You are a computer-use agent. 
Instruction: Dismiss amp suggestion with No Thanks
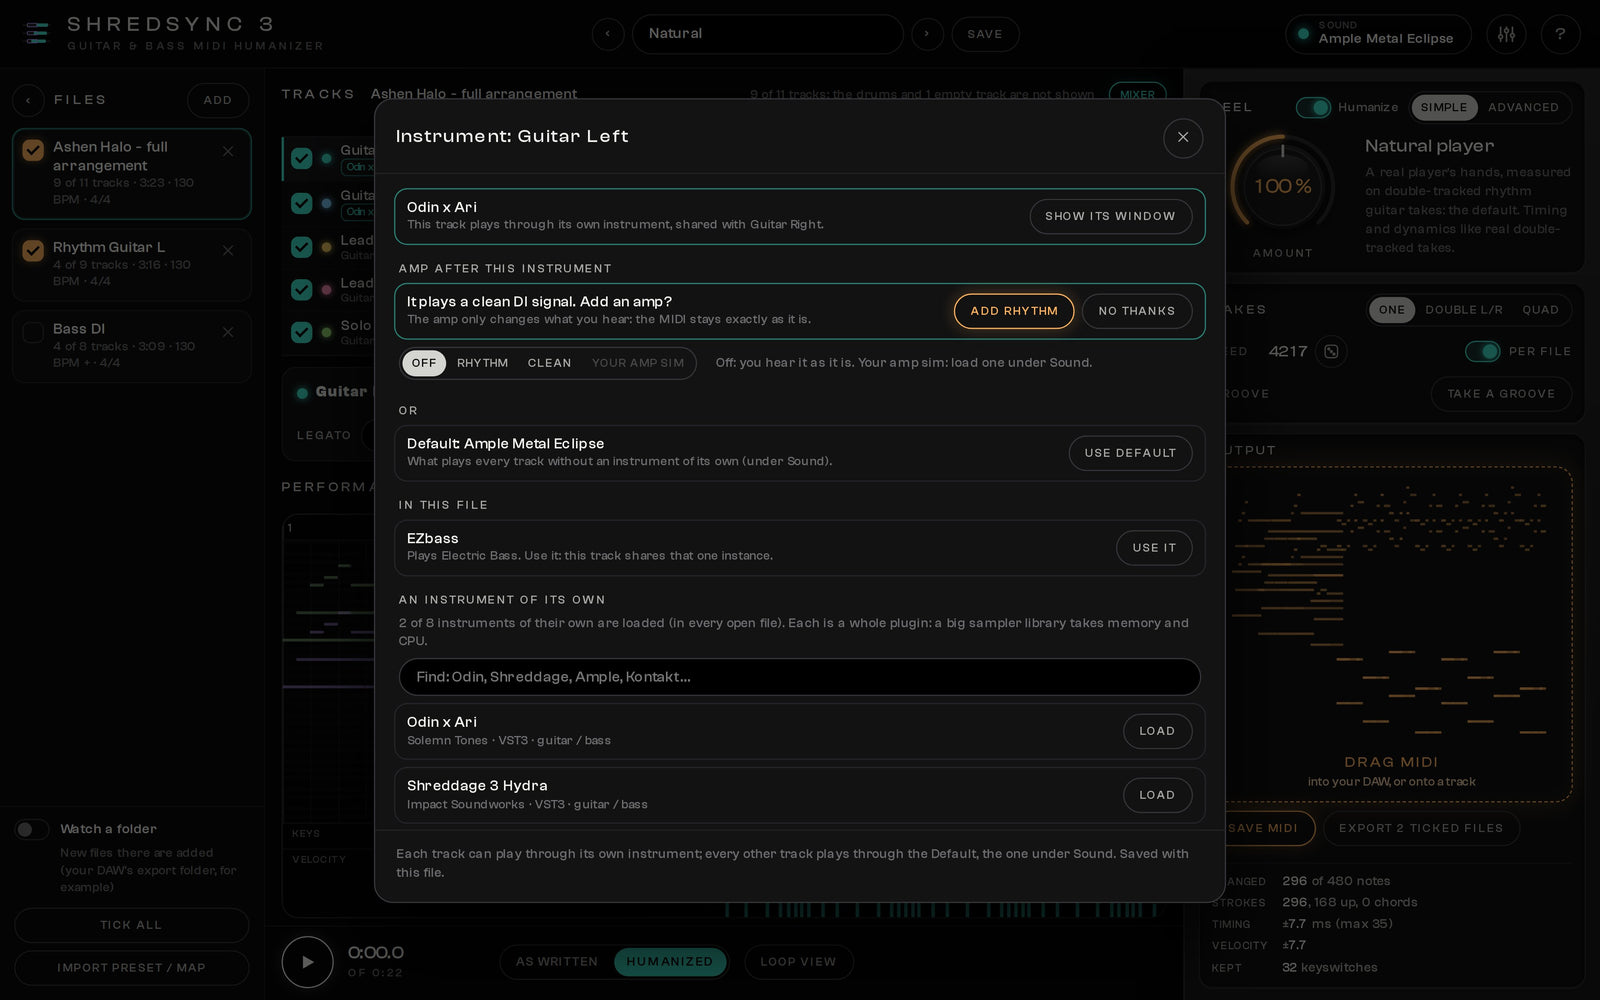coord(1137,311)
